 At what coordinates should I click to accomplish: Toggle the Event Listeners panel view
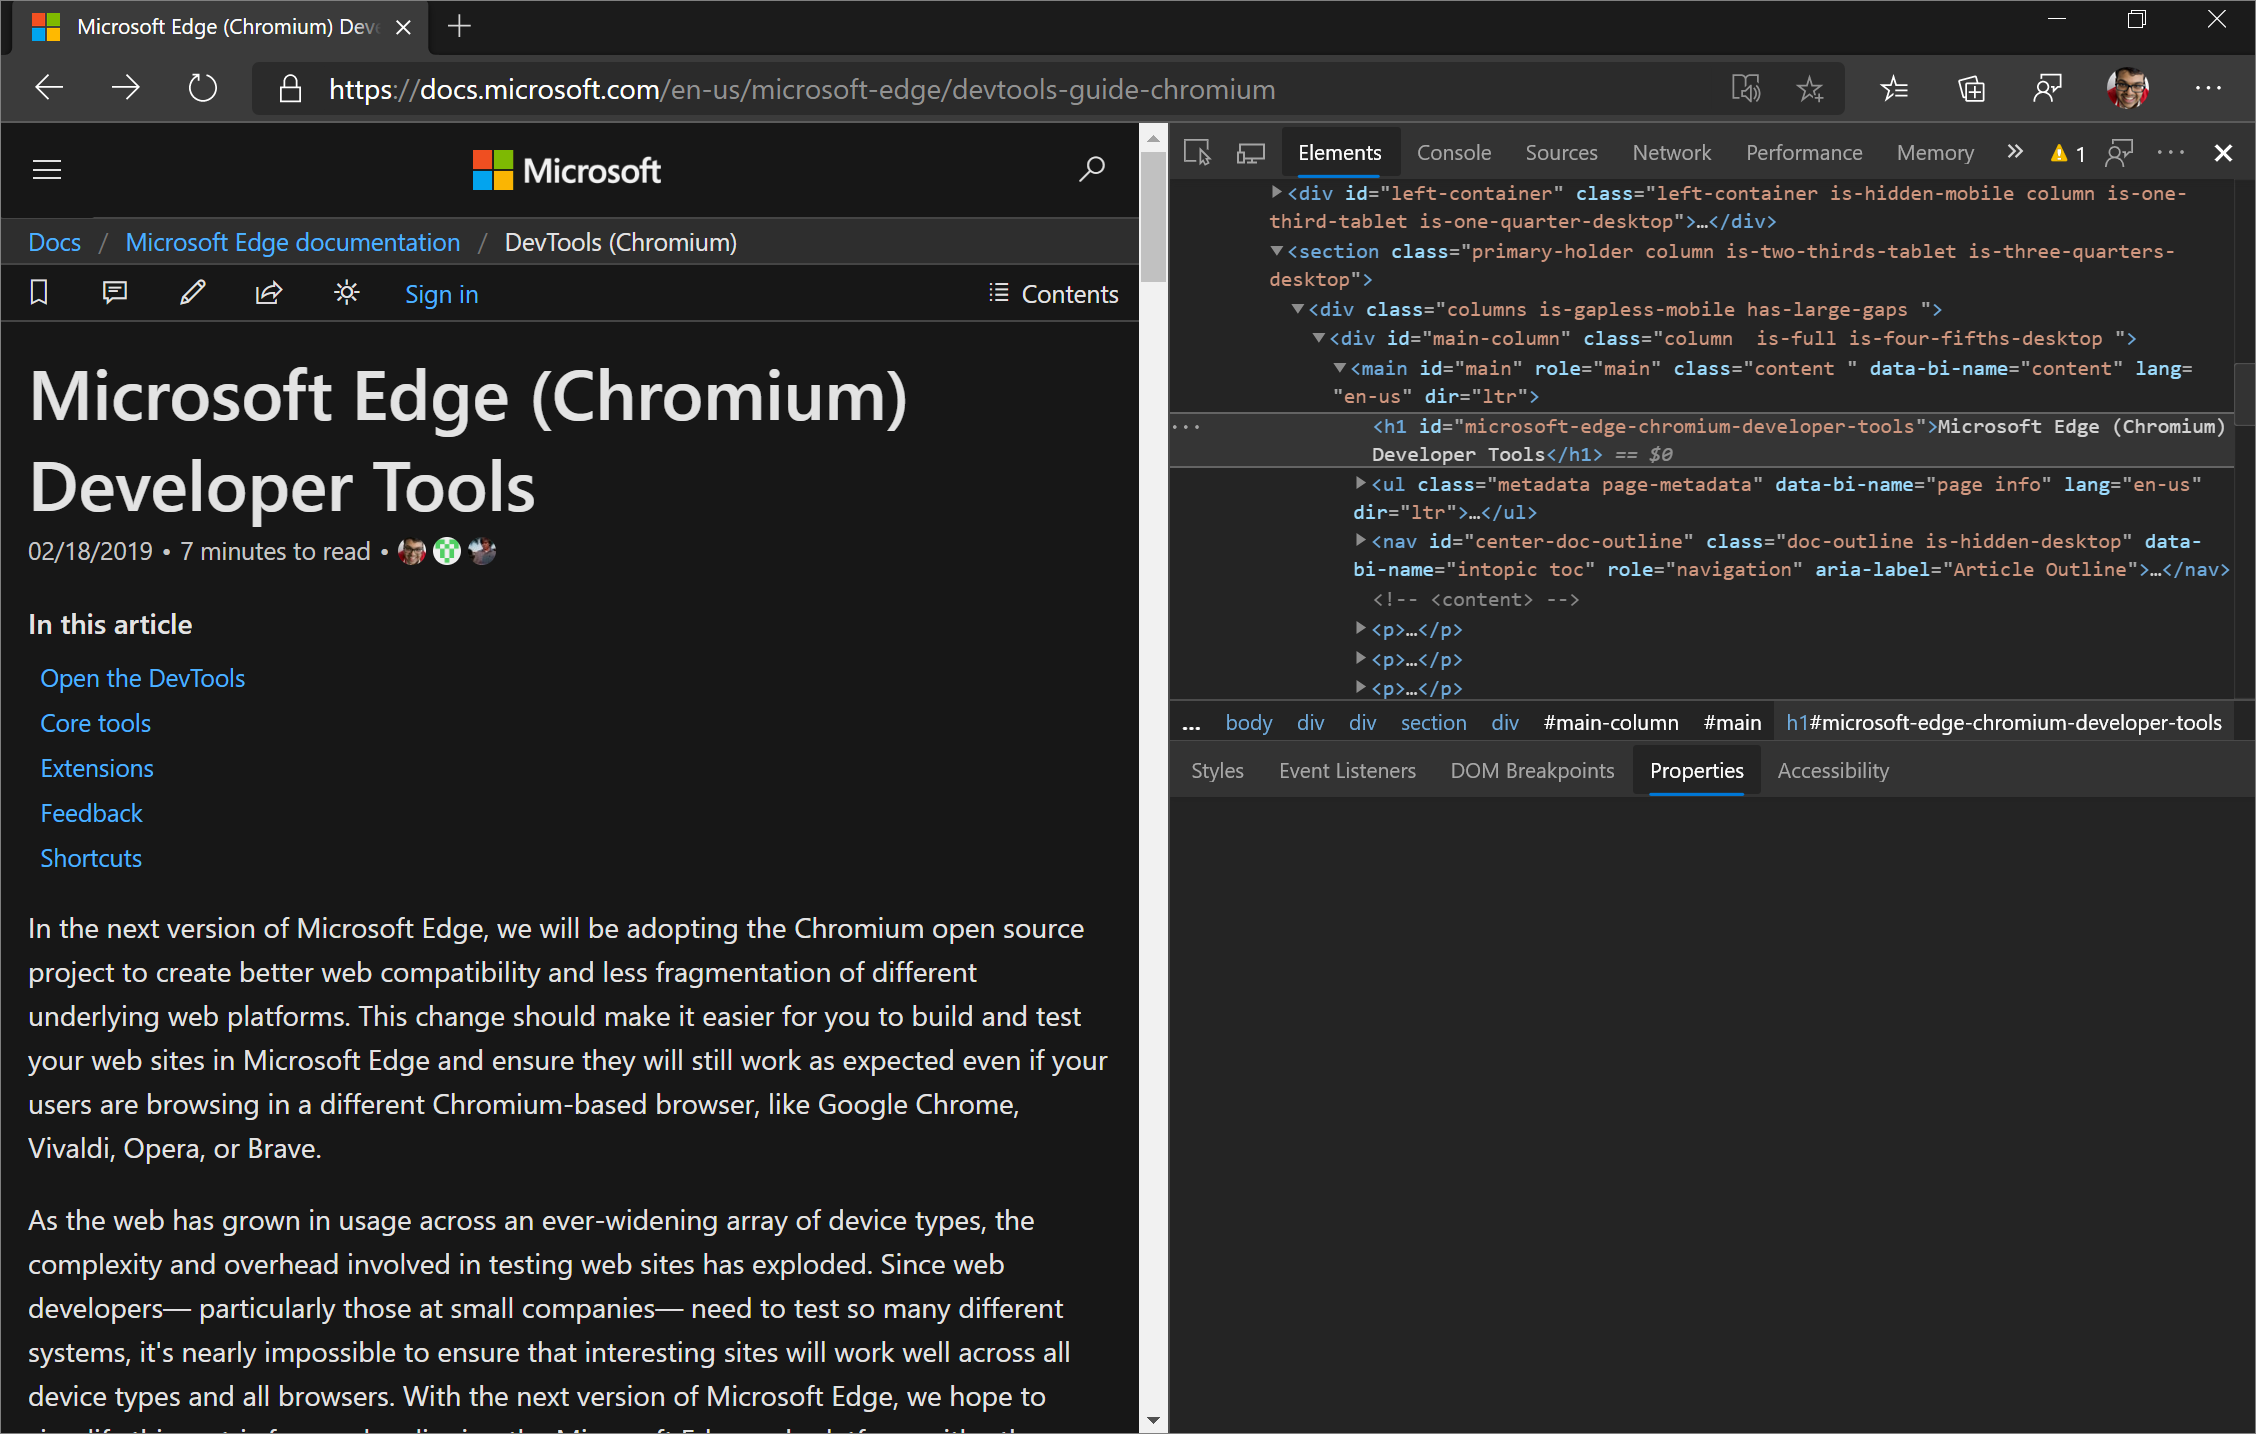[1348, 771]
